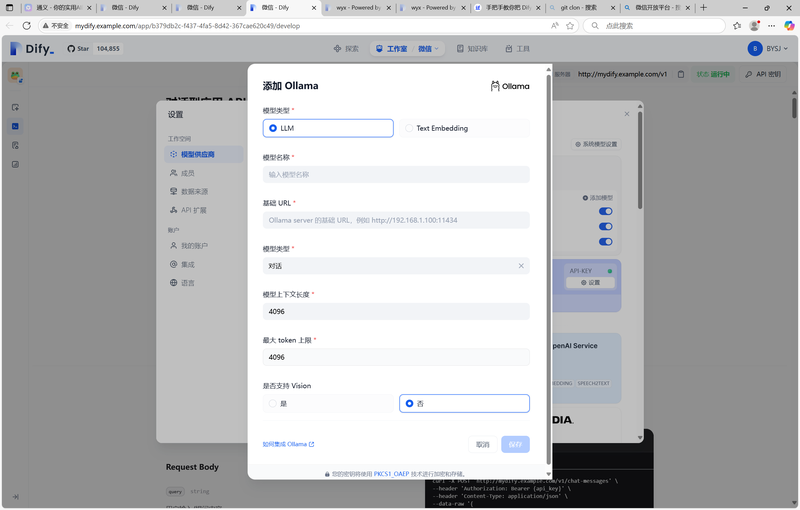Viewport: 800px width, 510px height.
Task: Click the dialog vertical scrollbar
Action: 548,268
